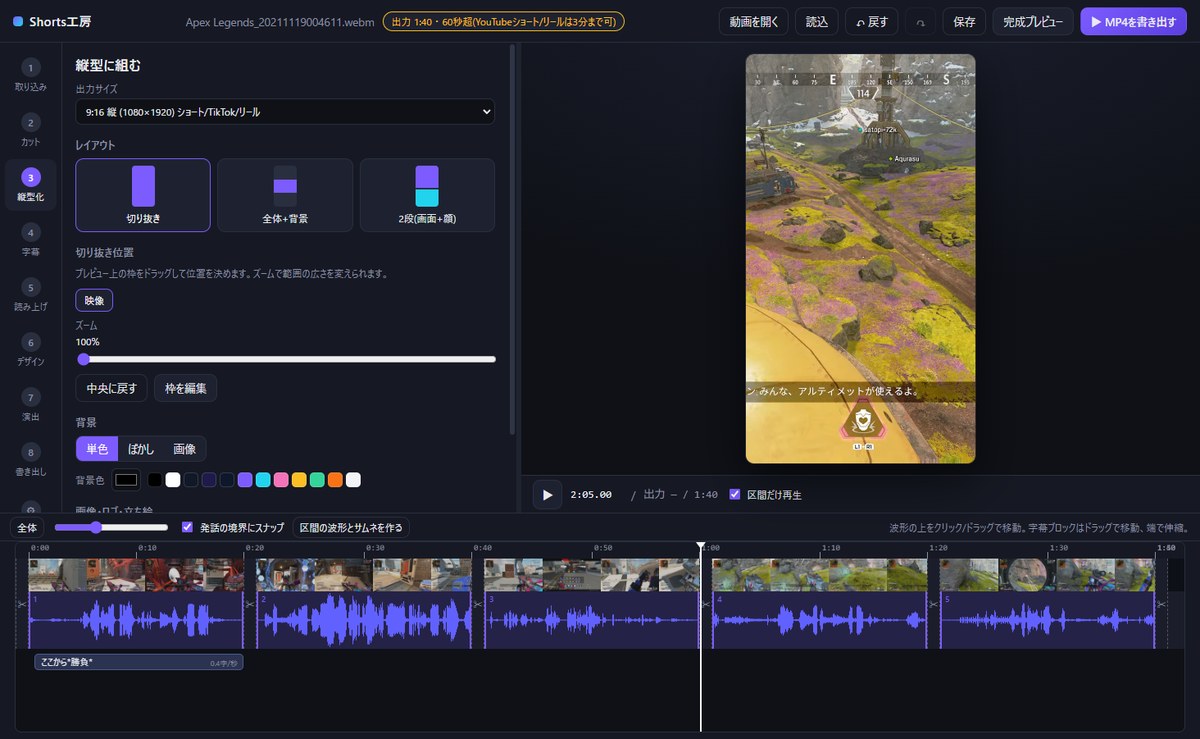Click the left panel scrollbar
Viewport: 1200px width, 739px height.
tap(513, 240)
